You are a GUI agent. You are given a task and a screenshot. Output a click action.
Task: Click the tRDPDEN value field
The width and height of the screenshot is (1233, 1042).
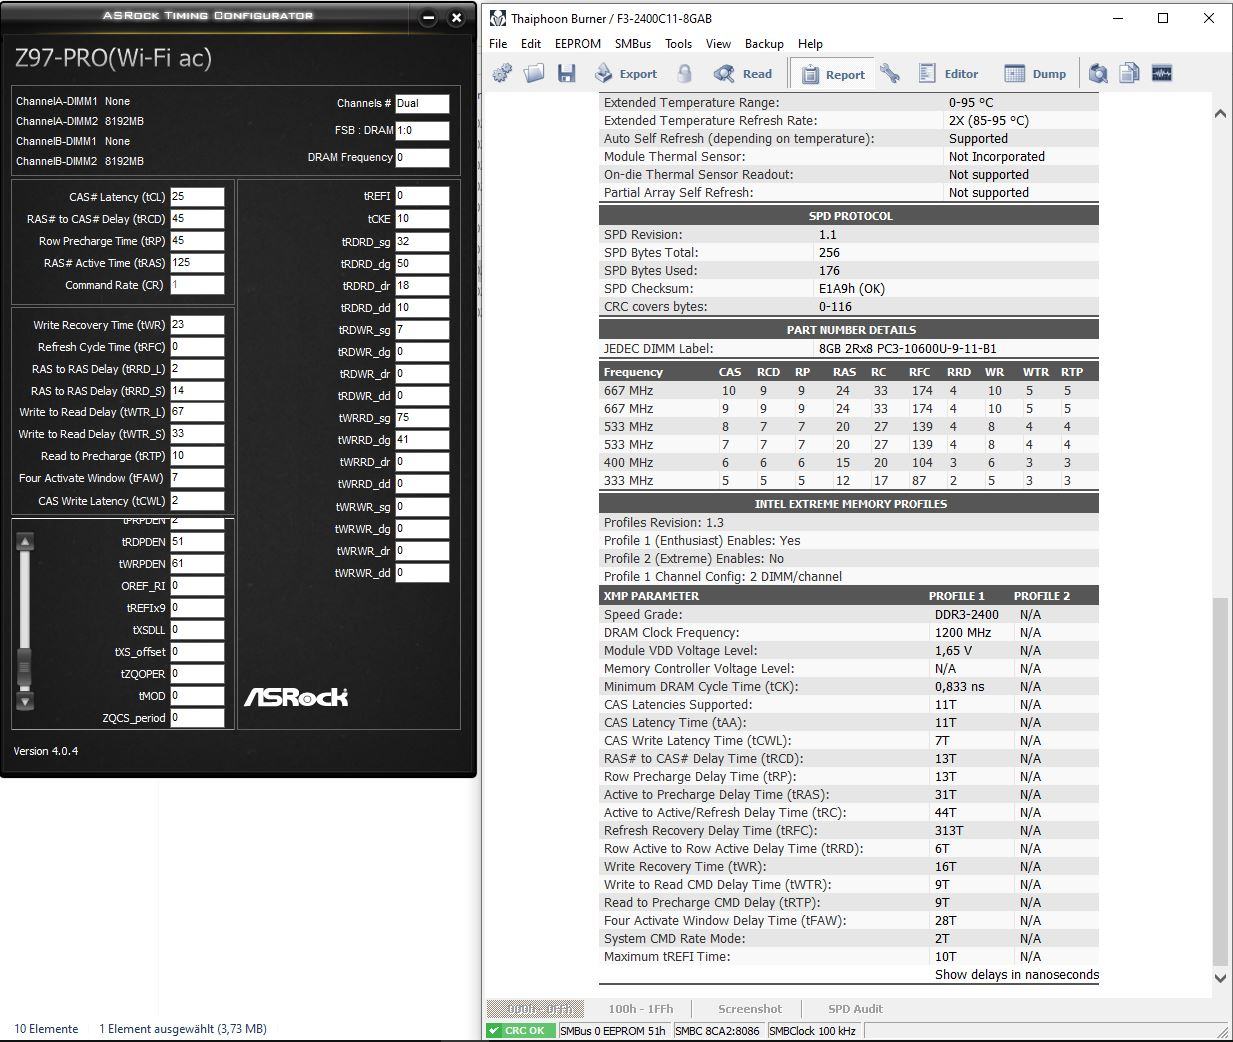tap(197, 542)
